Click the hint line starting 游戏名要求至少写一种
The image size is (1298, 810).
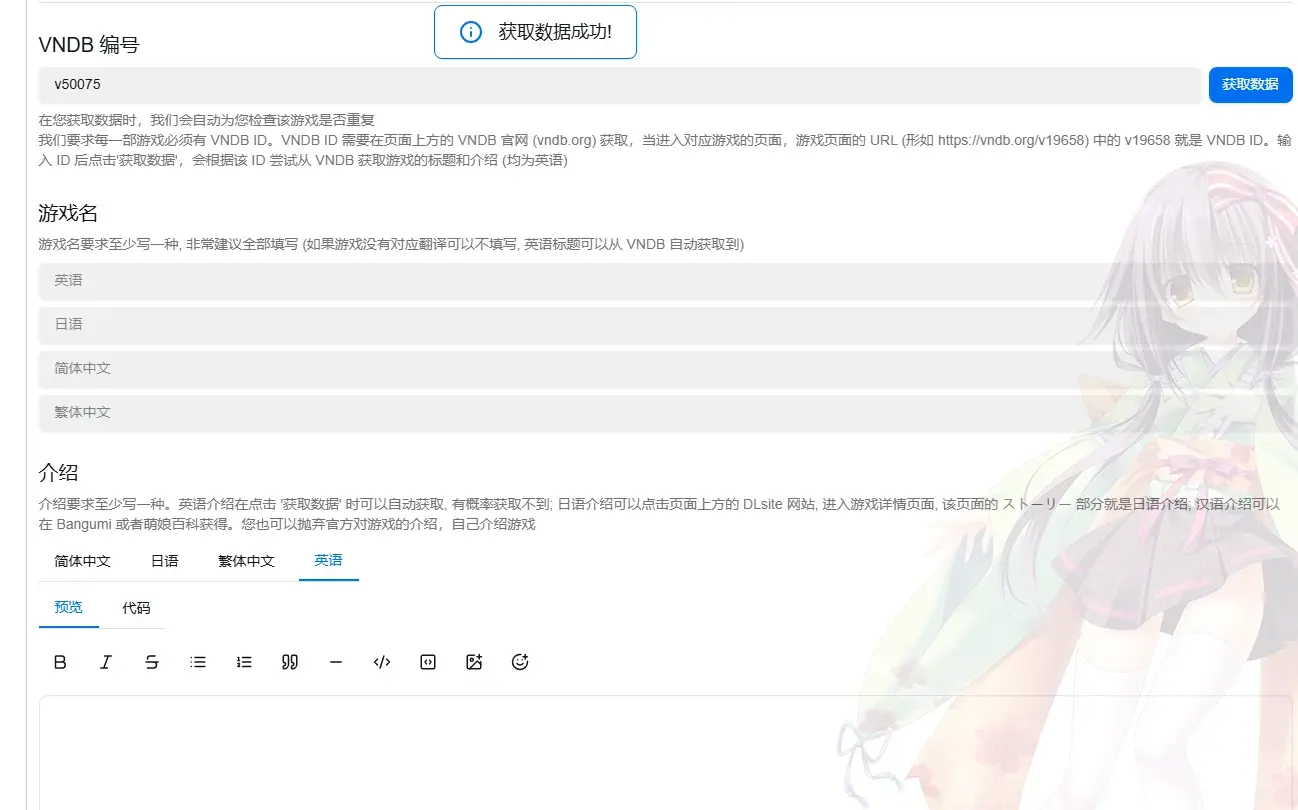[x=391, y=244]
